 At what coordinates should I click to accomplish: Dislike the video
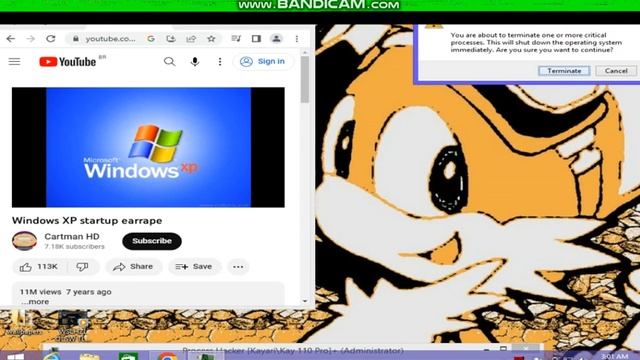pos(82,267)
